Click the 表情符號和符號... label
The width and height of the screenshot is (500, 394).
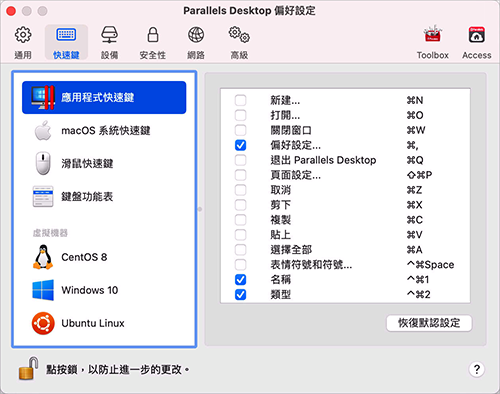[x=311, y=265]
